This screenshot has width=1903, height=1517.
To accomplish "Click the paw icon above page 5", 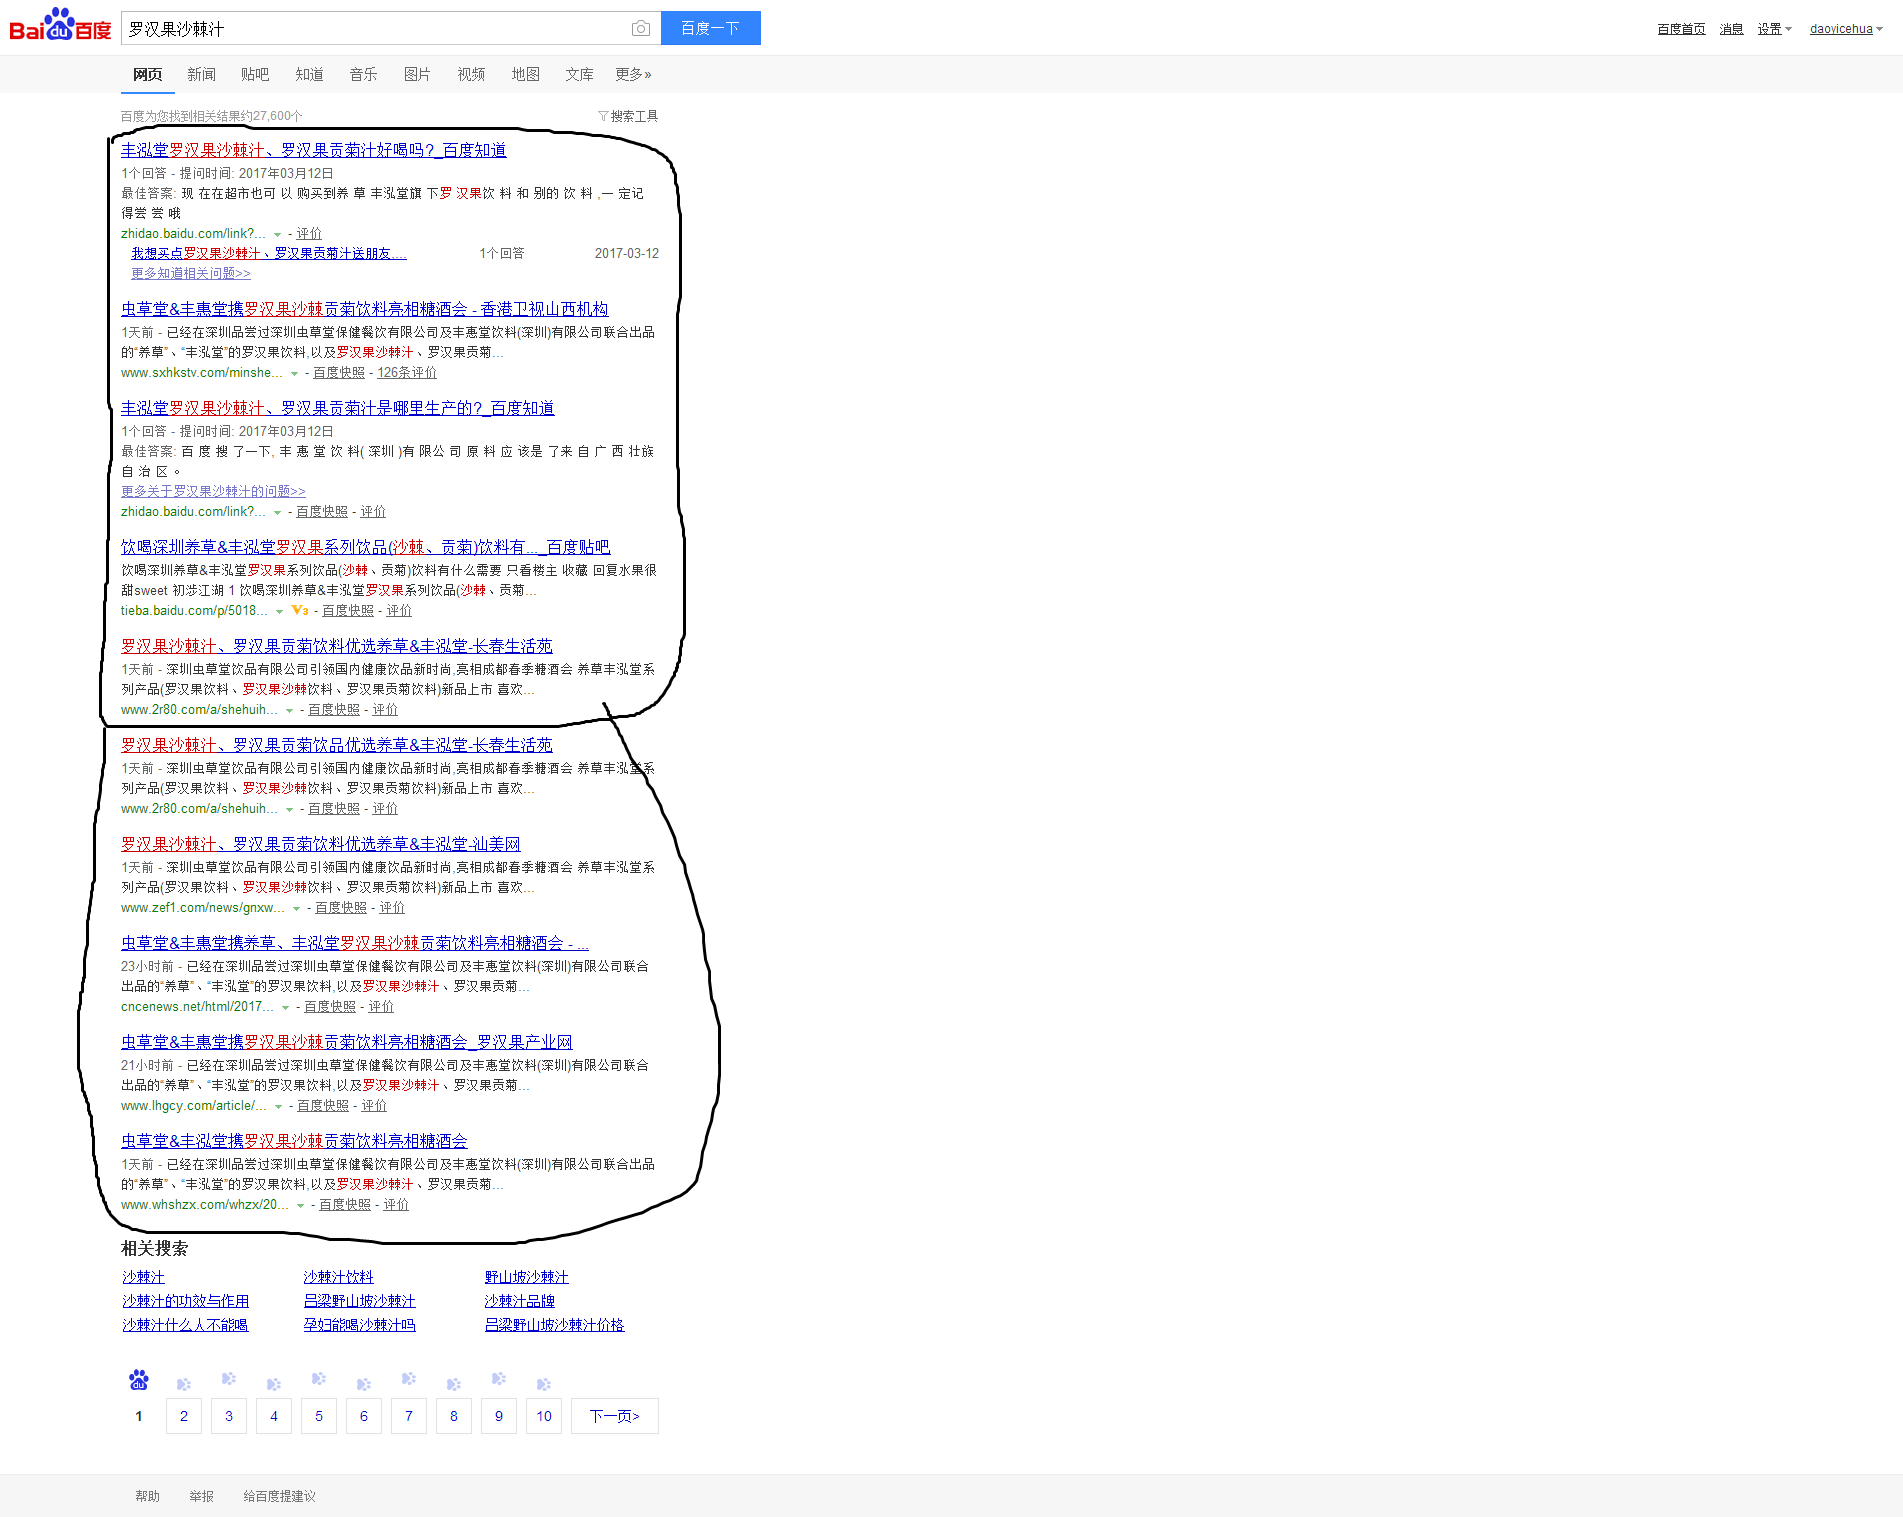I will click(x=319, y=1379).
